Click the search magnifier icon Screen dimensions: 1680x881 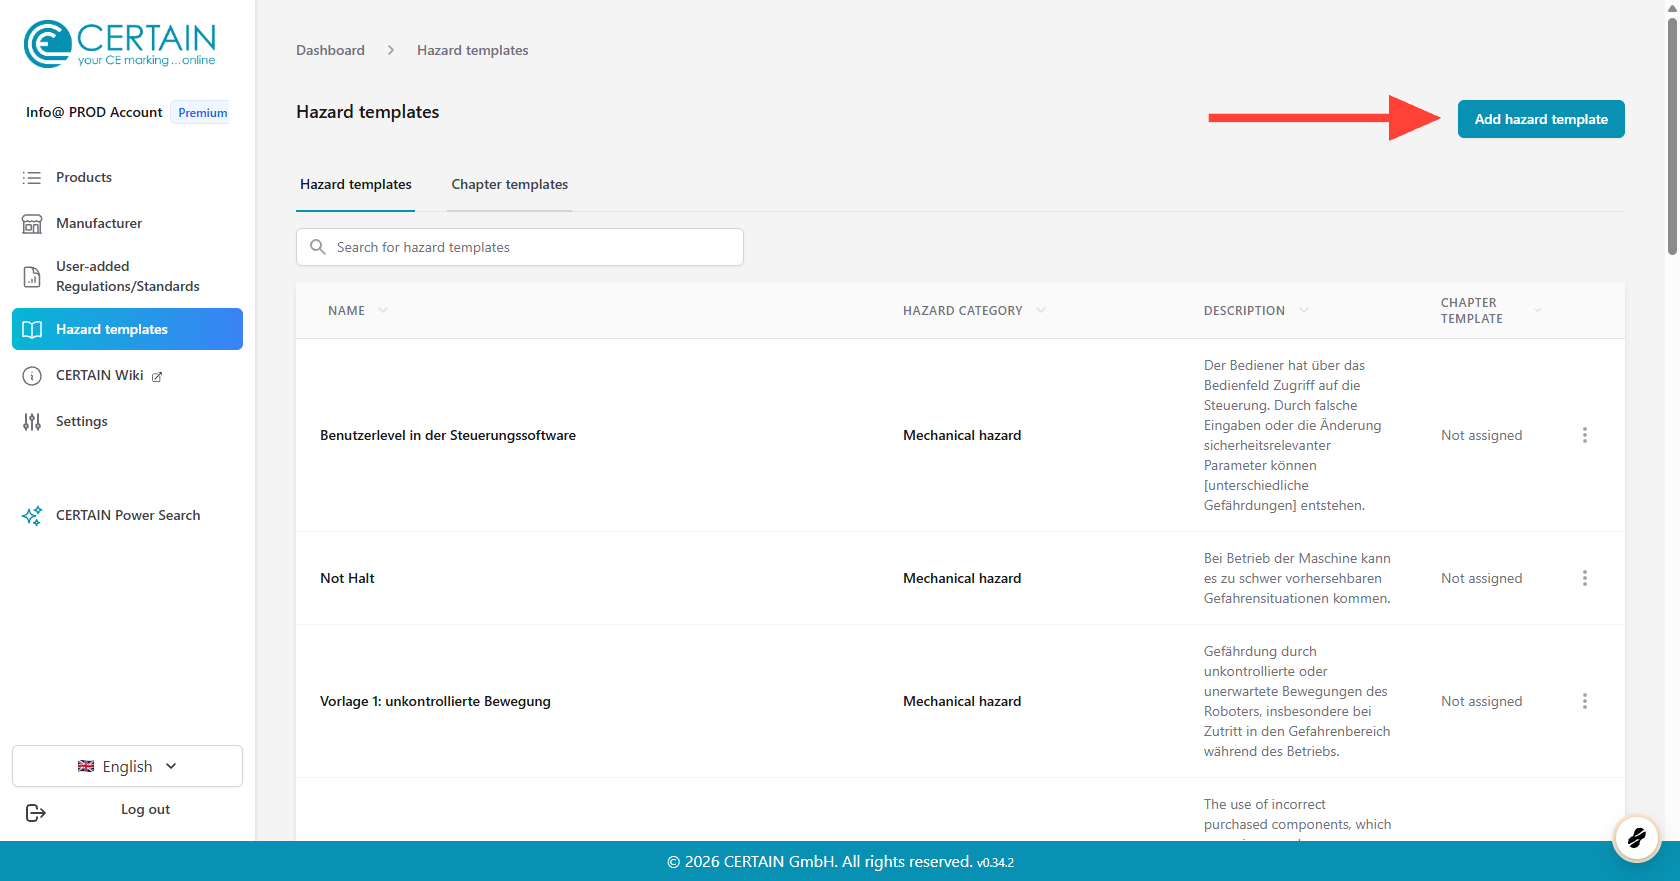click(x=318, y=247)
